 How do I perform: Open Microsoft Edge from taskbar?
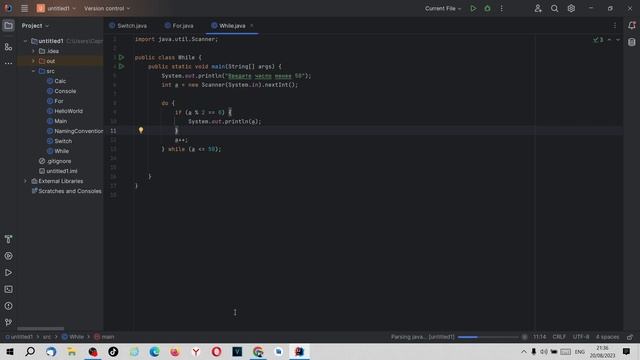tap(154, 351)
